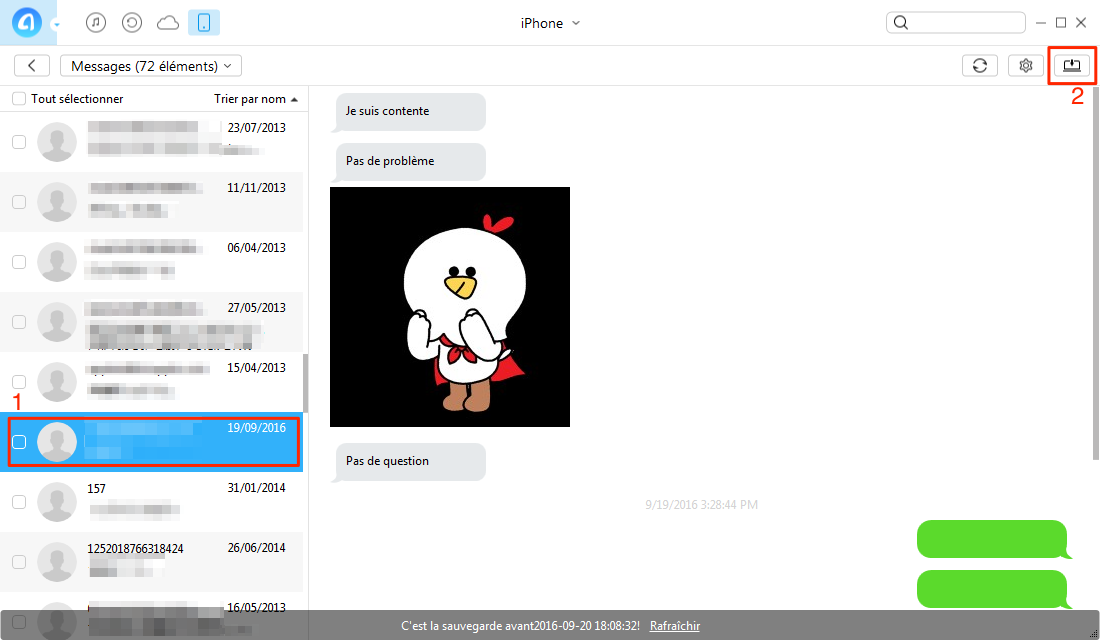The height and width of the screenshot is (640, 1100).
Task: Select the device phone icon tab
Action: tap(204, 22)
